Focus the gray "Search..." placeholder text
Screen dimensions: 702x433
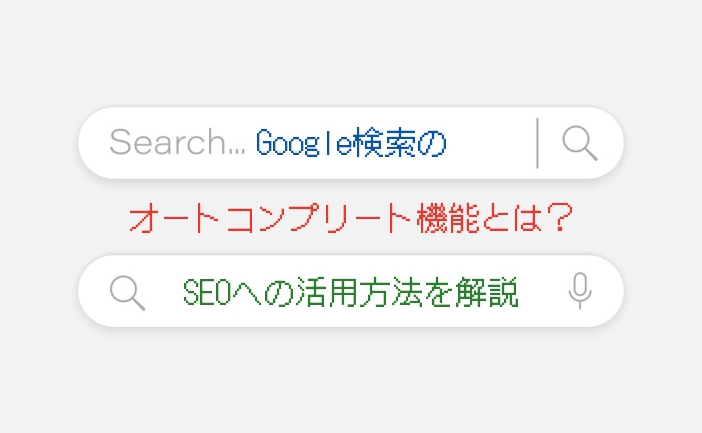pos(177,143)
